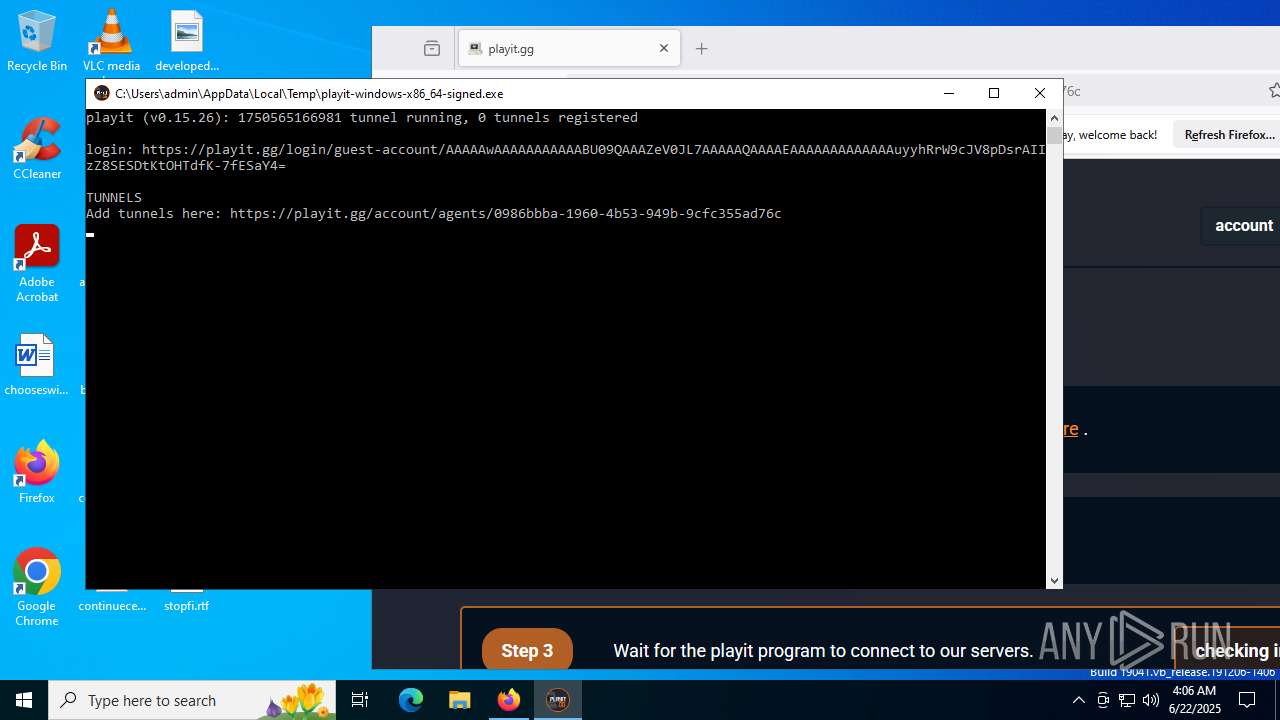Image resolution: width=1280 pixels, height=720 pixels.
Task: Select playit app in taskbar
Action: (x=557, y=700)
